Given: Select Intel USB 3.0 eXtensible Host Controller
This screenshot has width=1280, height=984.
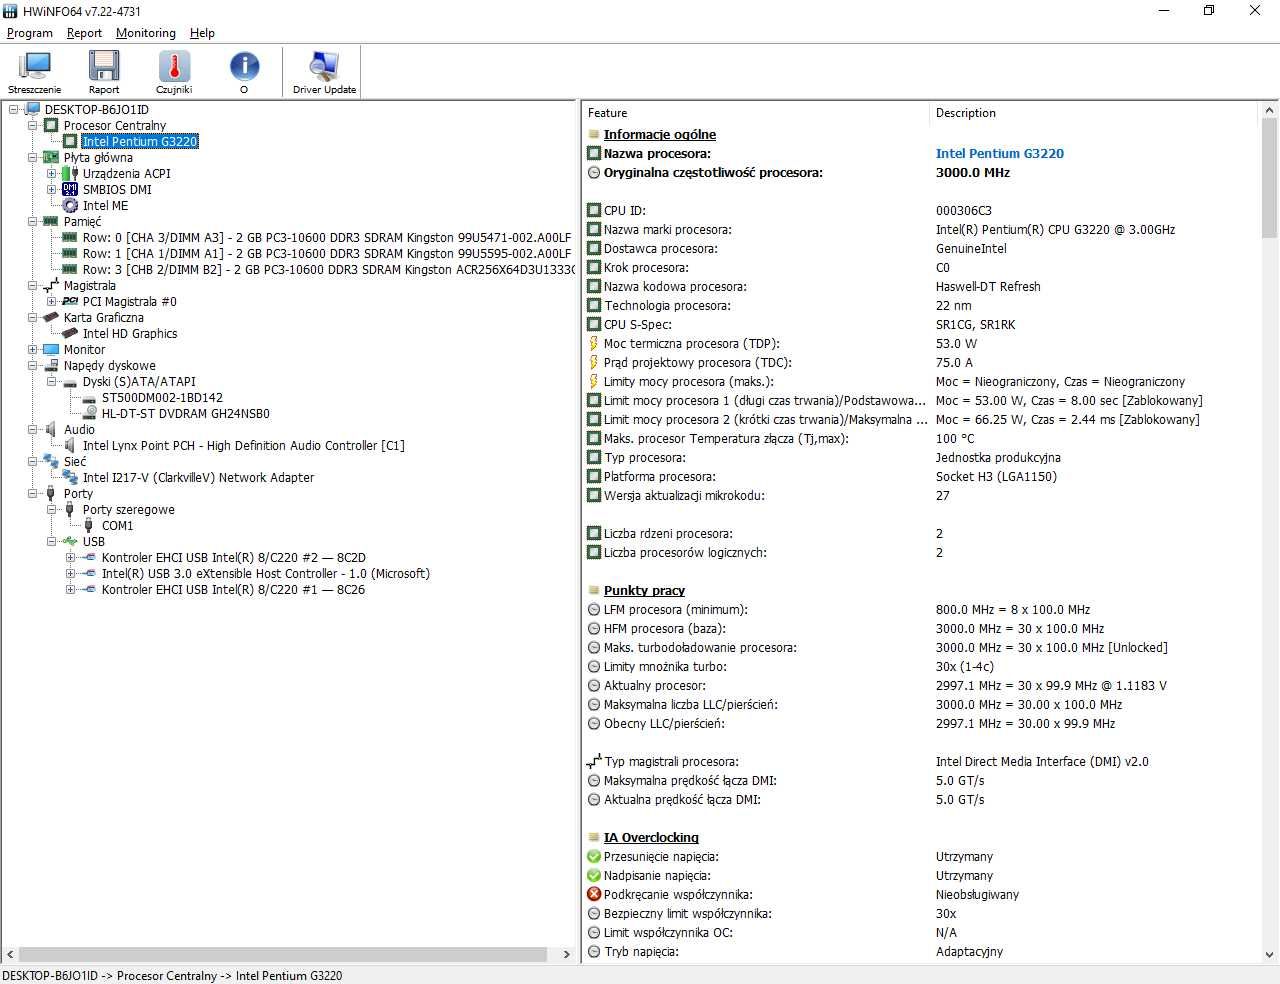Looking at the screenshot, I should click(x=266, y=573).
